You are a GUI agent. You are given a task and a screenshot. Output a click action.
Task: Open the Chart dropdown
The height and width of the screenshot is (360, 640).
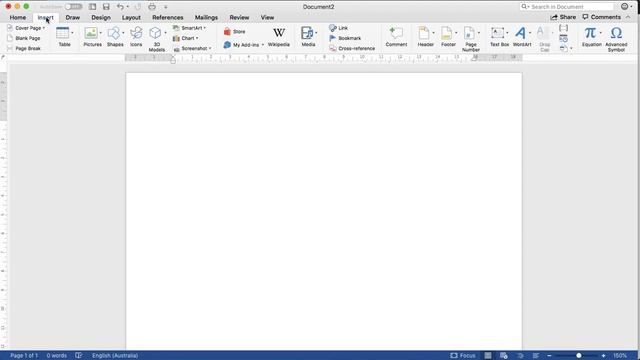click(x=197, y=38)
